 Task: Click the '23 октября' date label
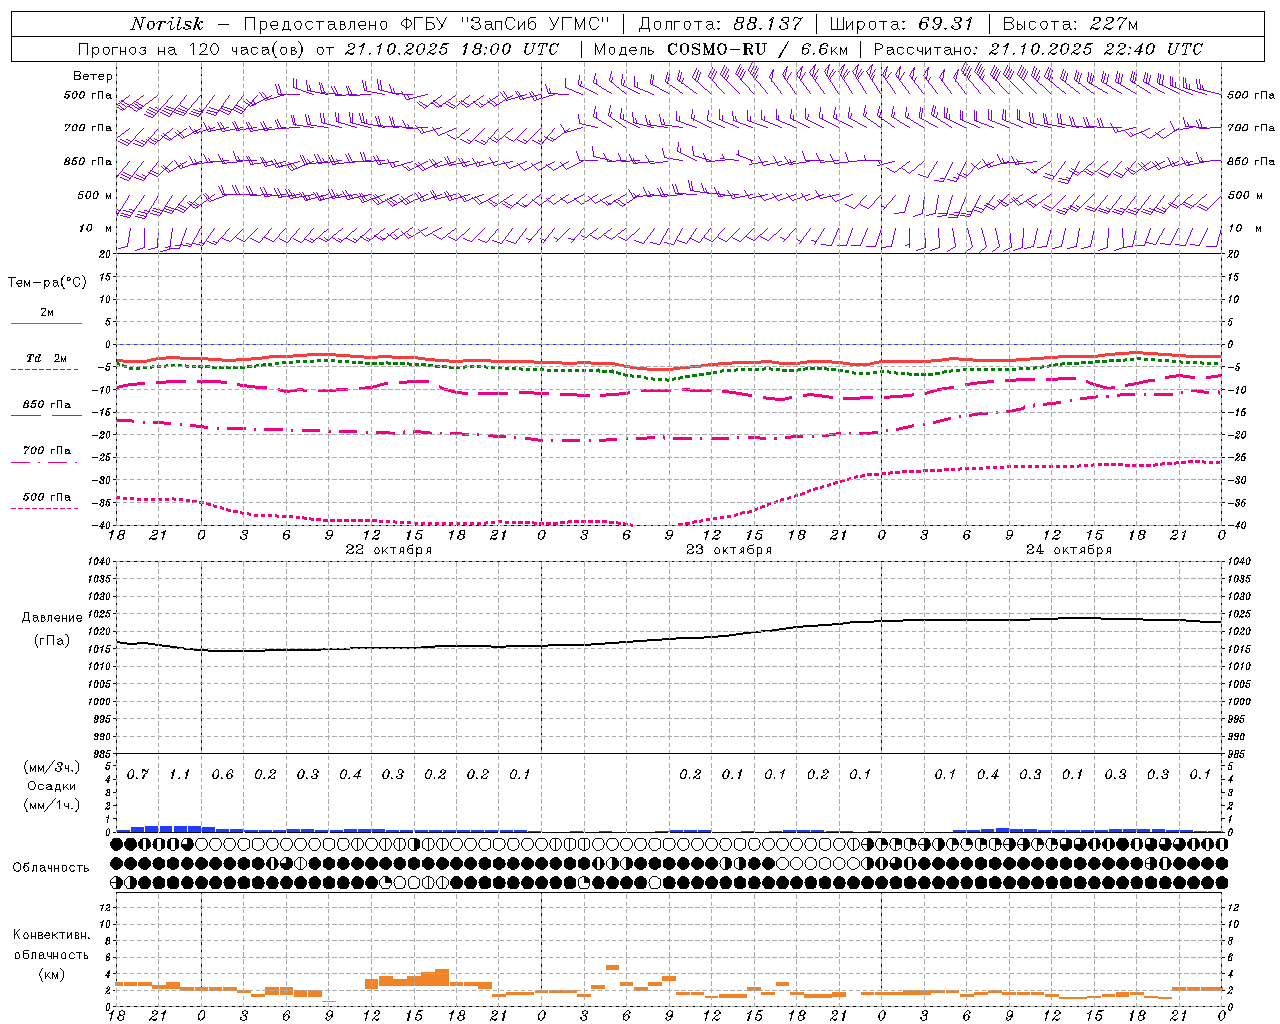(729, 550)
